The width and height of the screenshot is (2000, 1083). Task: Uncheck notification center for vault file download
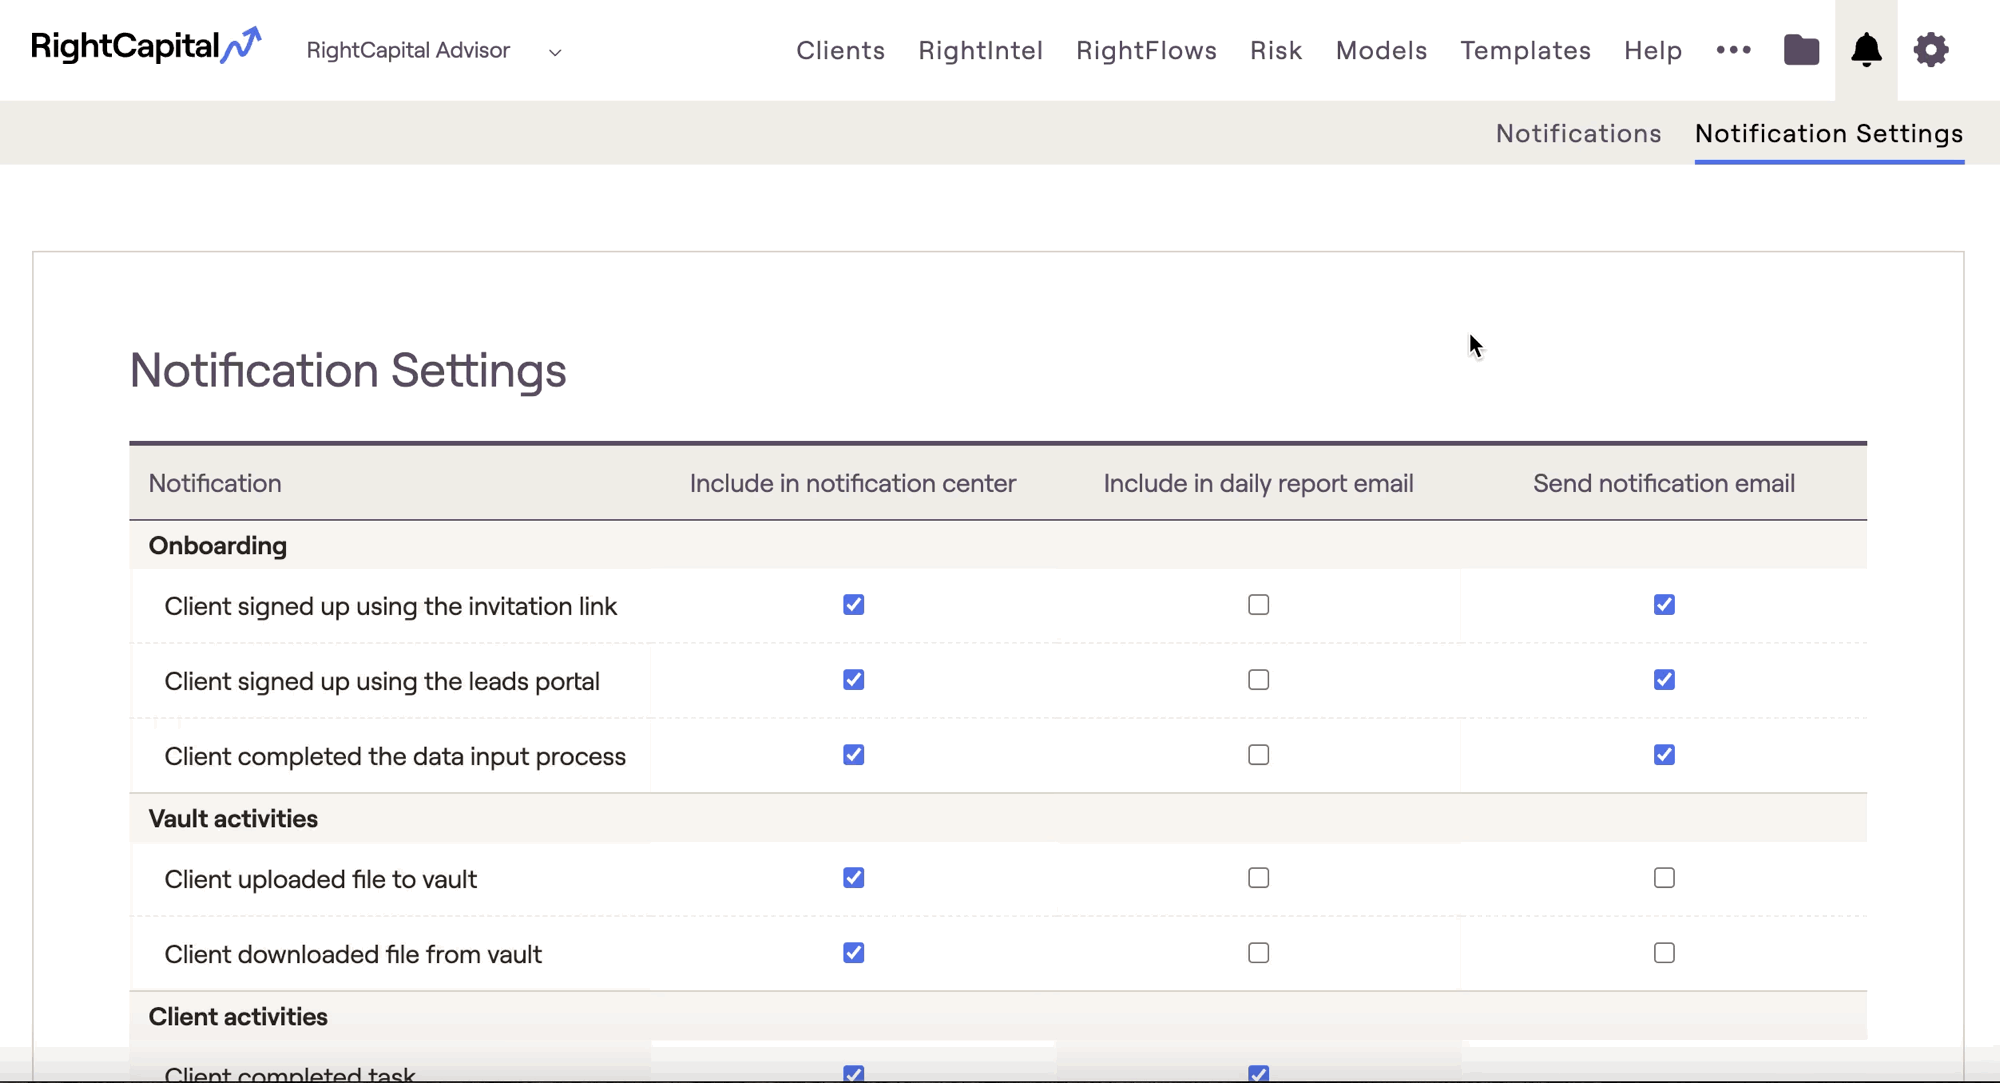pyautogui.click(x=853, y=953)
